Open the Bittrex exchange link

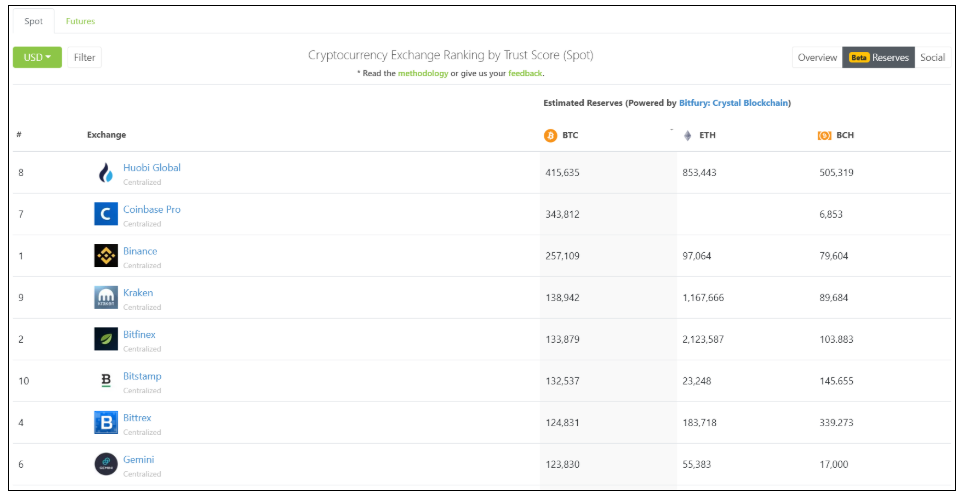click(137, 417)
